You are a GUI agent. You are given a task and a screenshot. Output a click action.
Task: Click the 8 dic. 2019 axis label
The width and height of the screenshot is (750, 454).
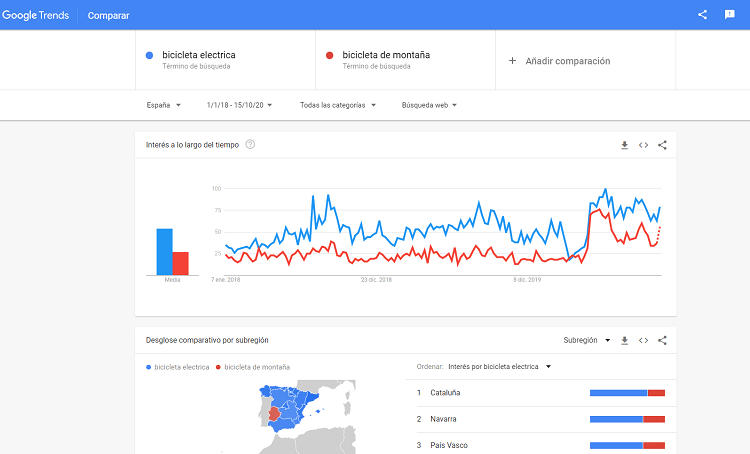(x=527, y=280)
